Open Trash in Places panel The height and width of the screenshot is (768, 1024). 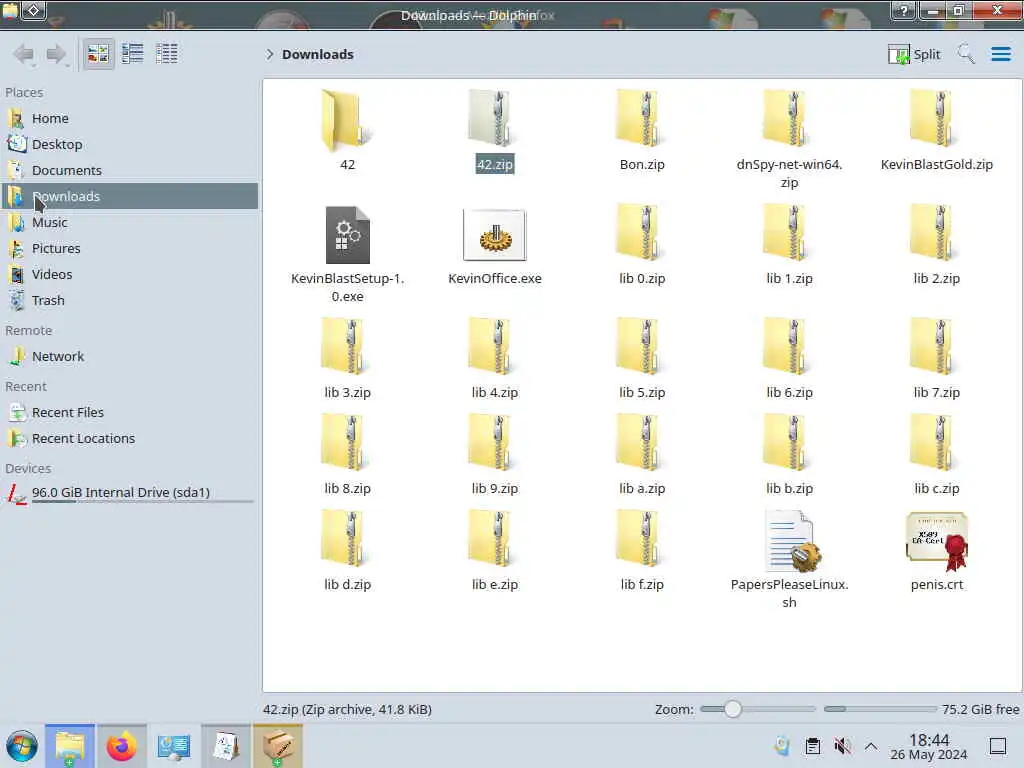pos(129,300)
